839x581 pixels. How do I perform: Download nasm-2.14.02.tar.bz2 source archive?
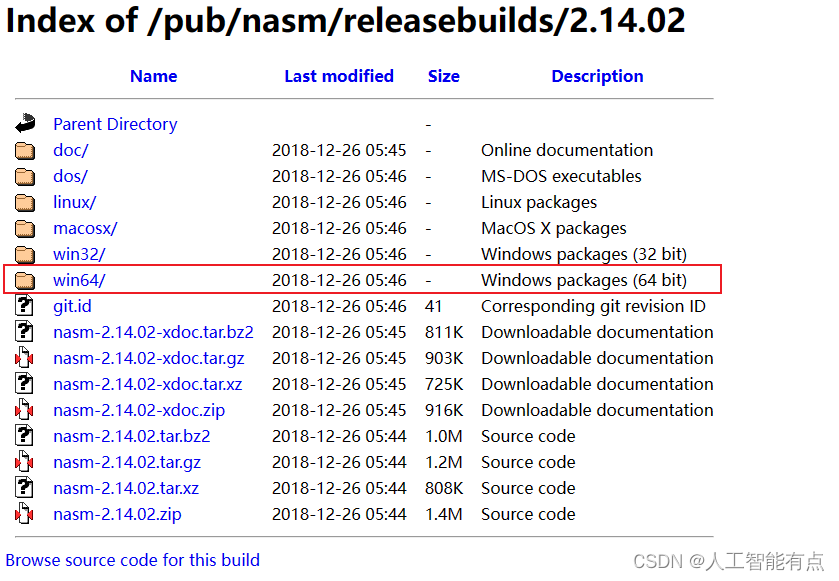click(x=132, y=437)
